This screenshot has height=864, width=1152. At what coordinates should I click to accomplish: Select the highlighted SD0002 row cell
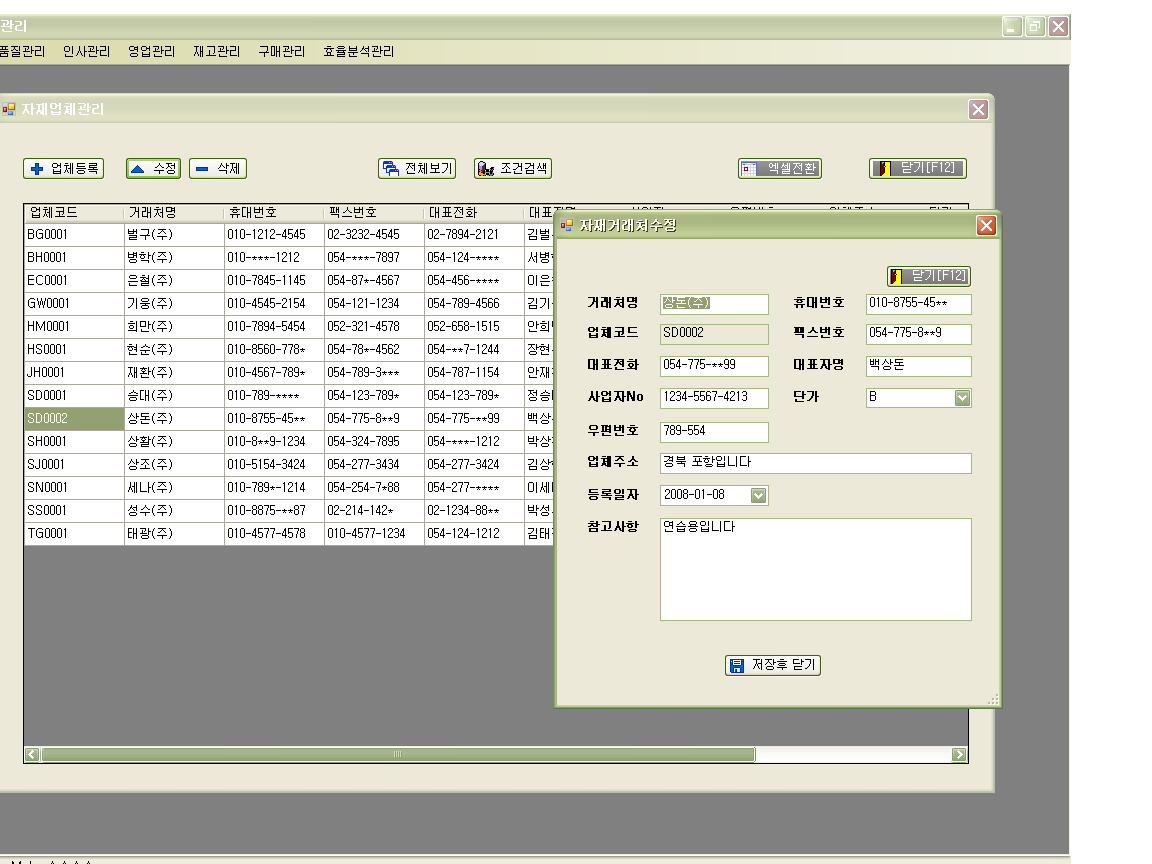click(74, 419)
